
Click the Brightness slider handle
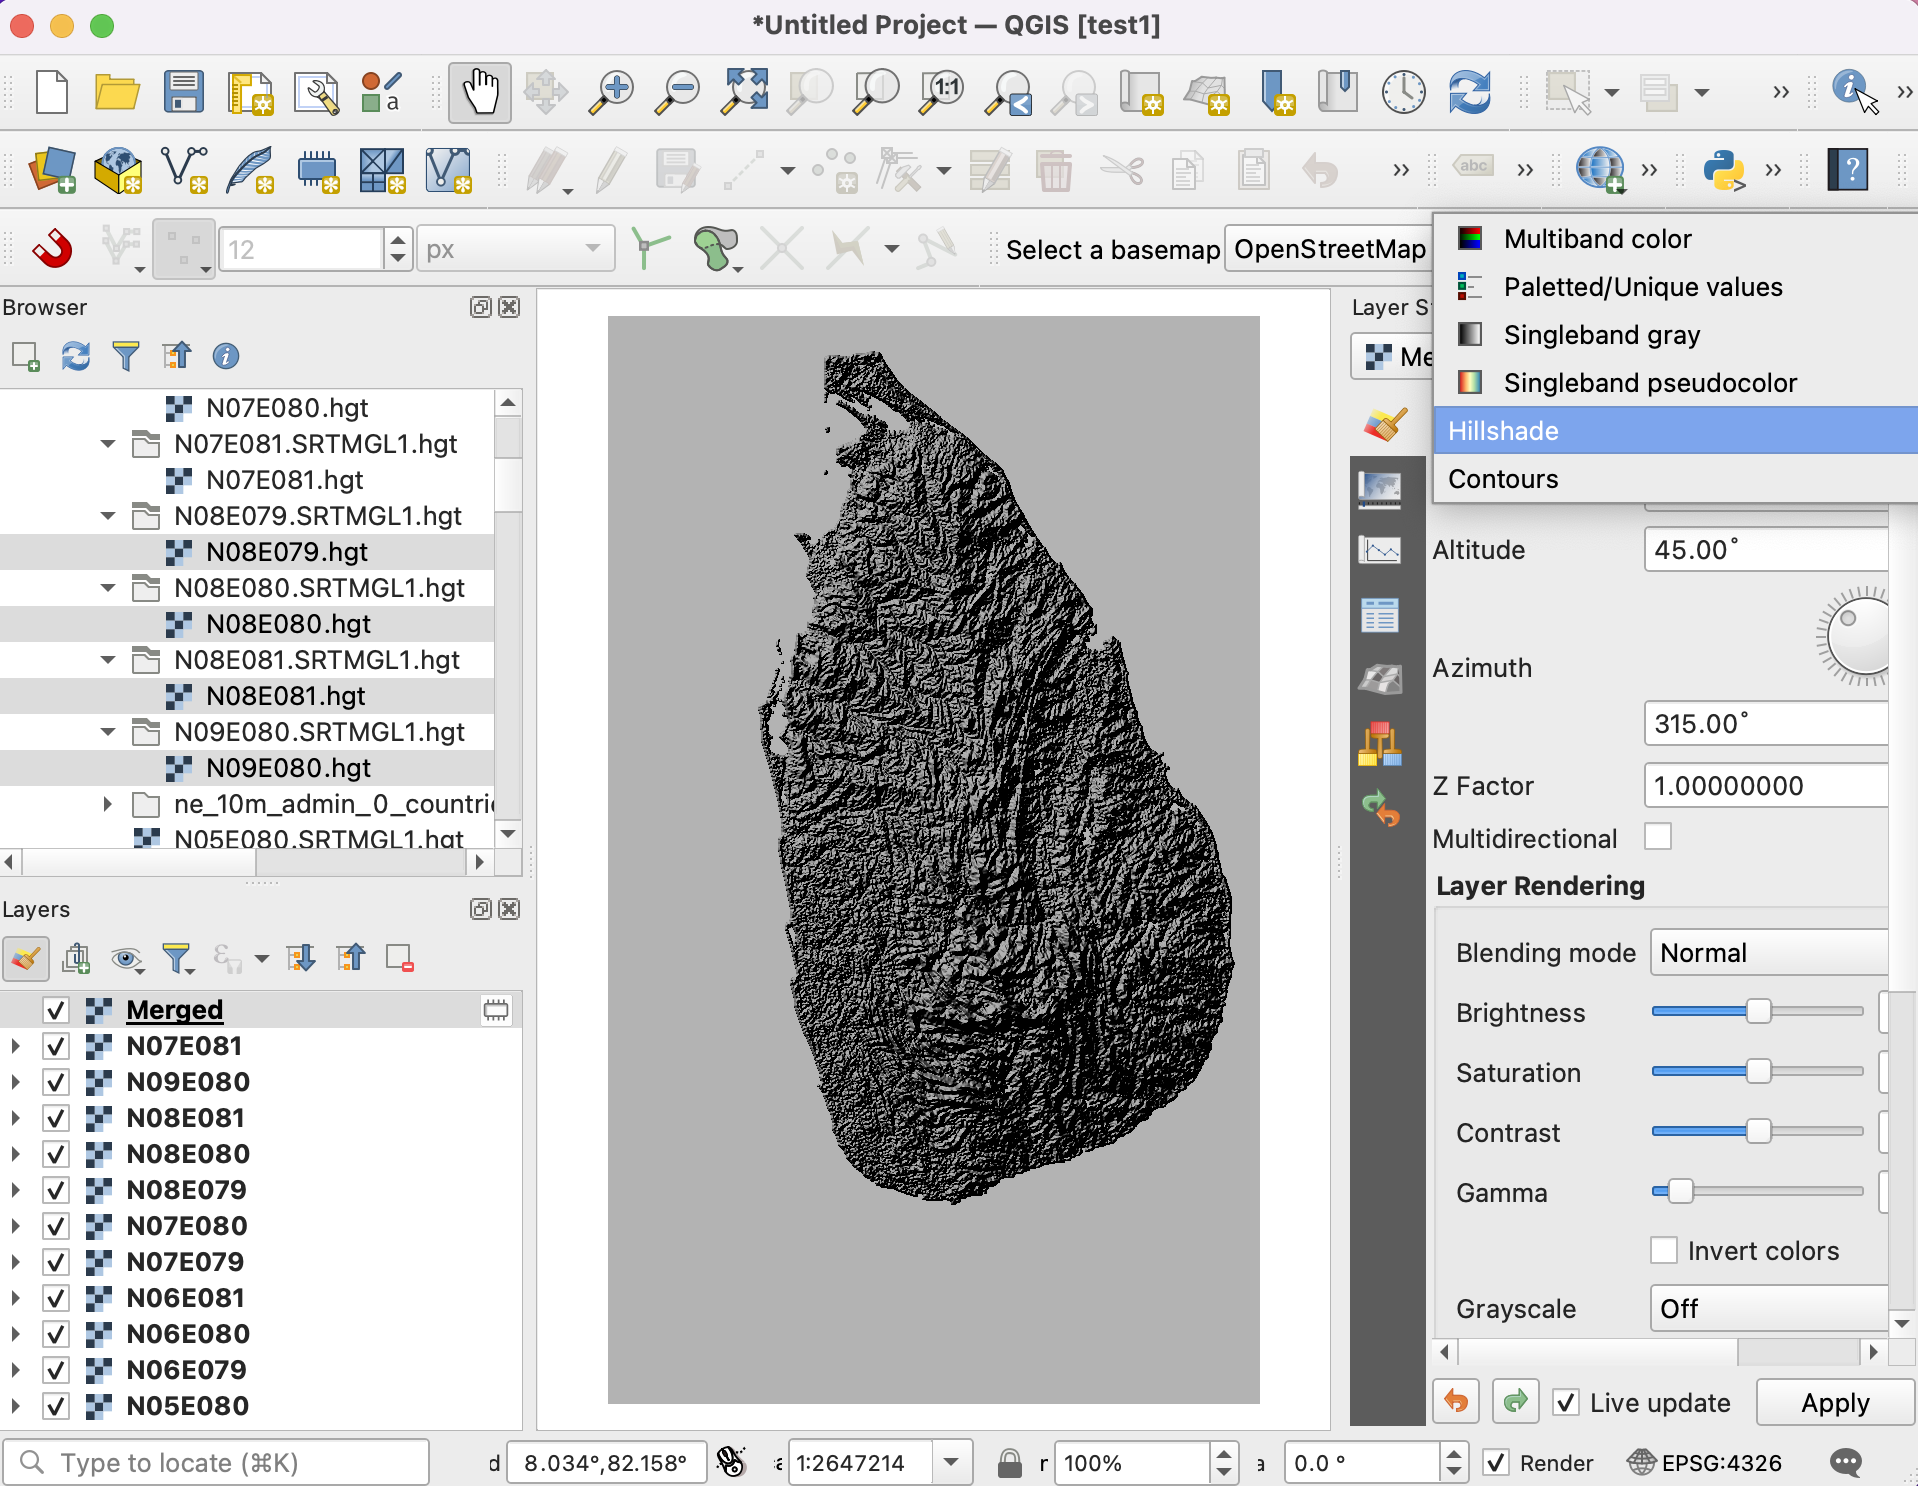click(x=1758, y=1012)
